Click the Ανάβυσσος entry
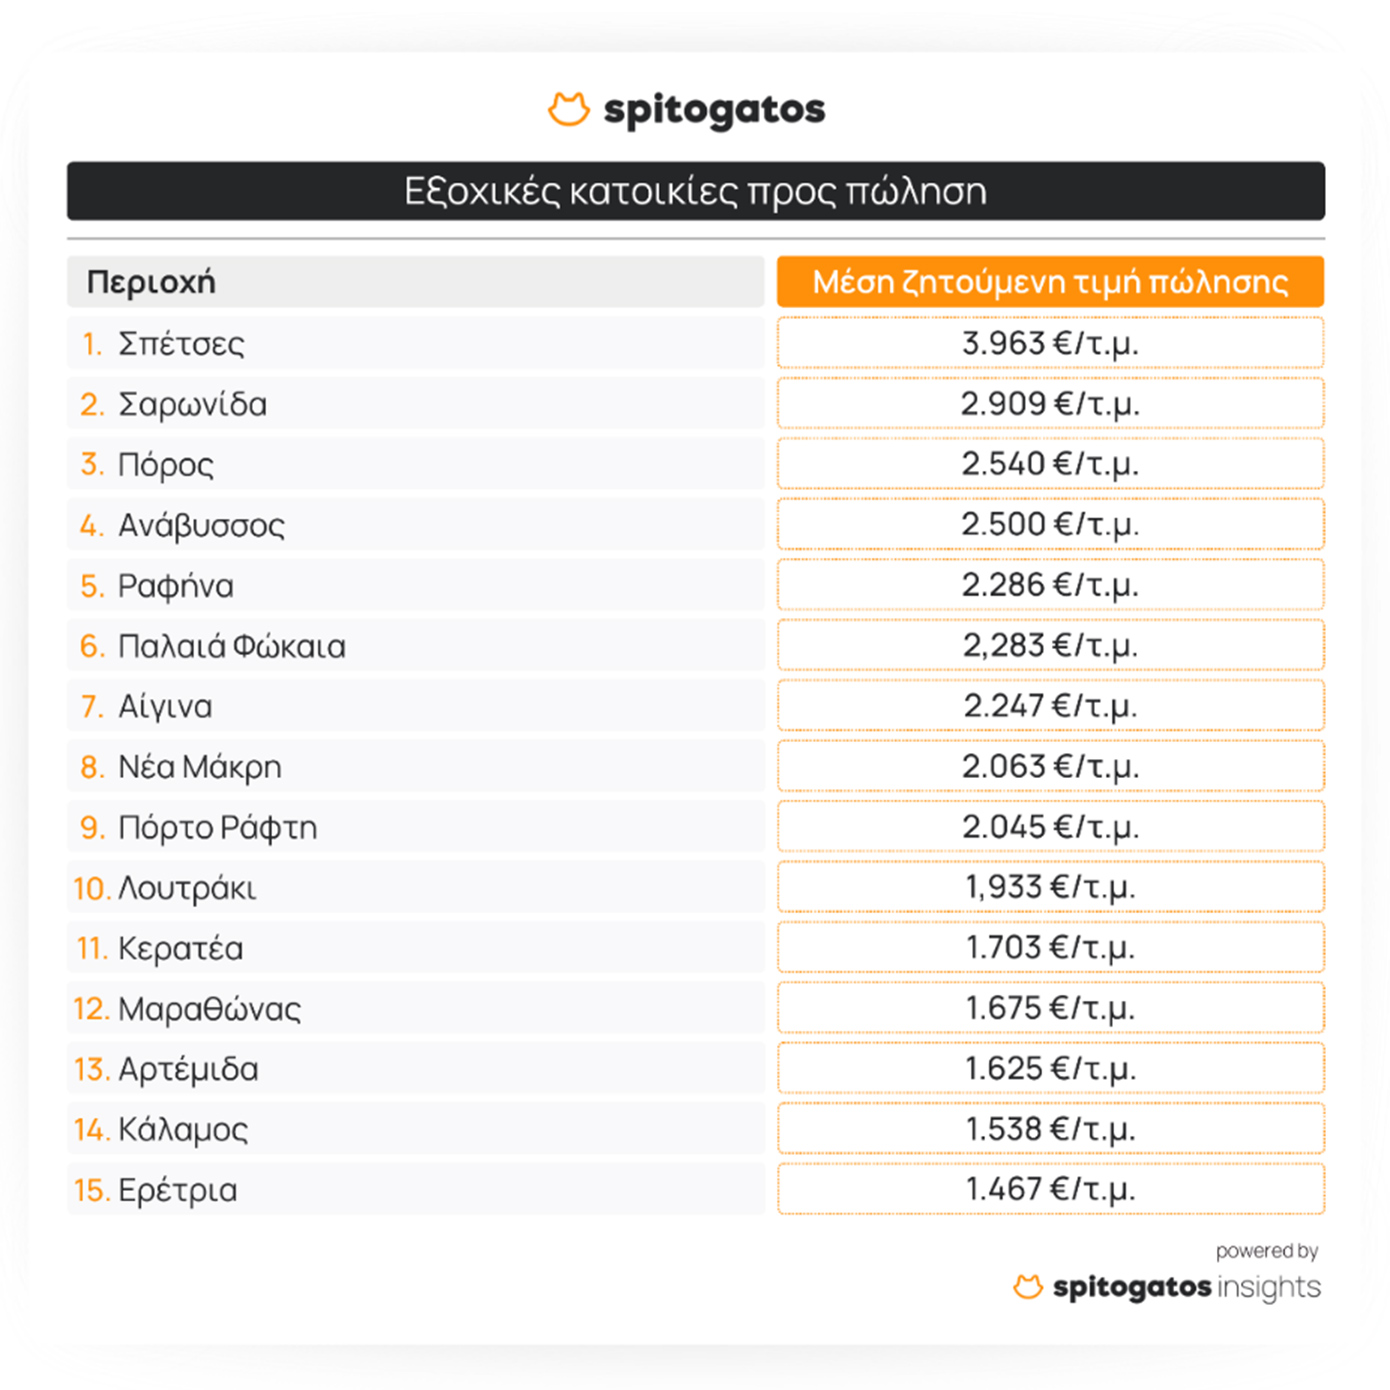The height and width of the screenshot is (1390, 1390). coord(201,525)
